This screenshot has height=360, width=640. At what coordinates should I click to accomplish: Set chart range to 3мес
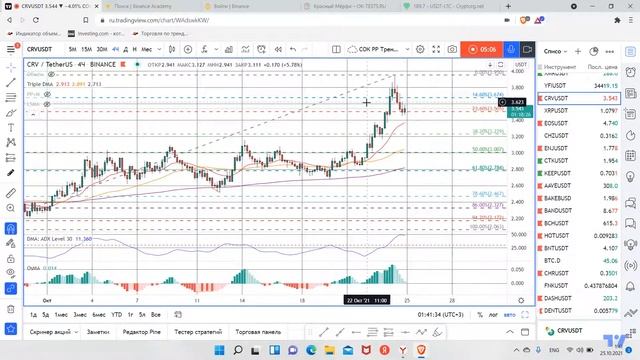80,315
